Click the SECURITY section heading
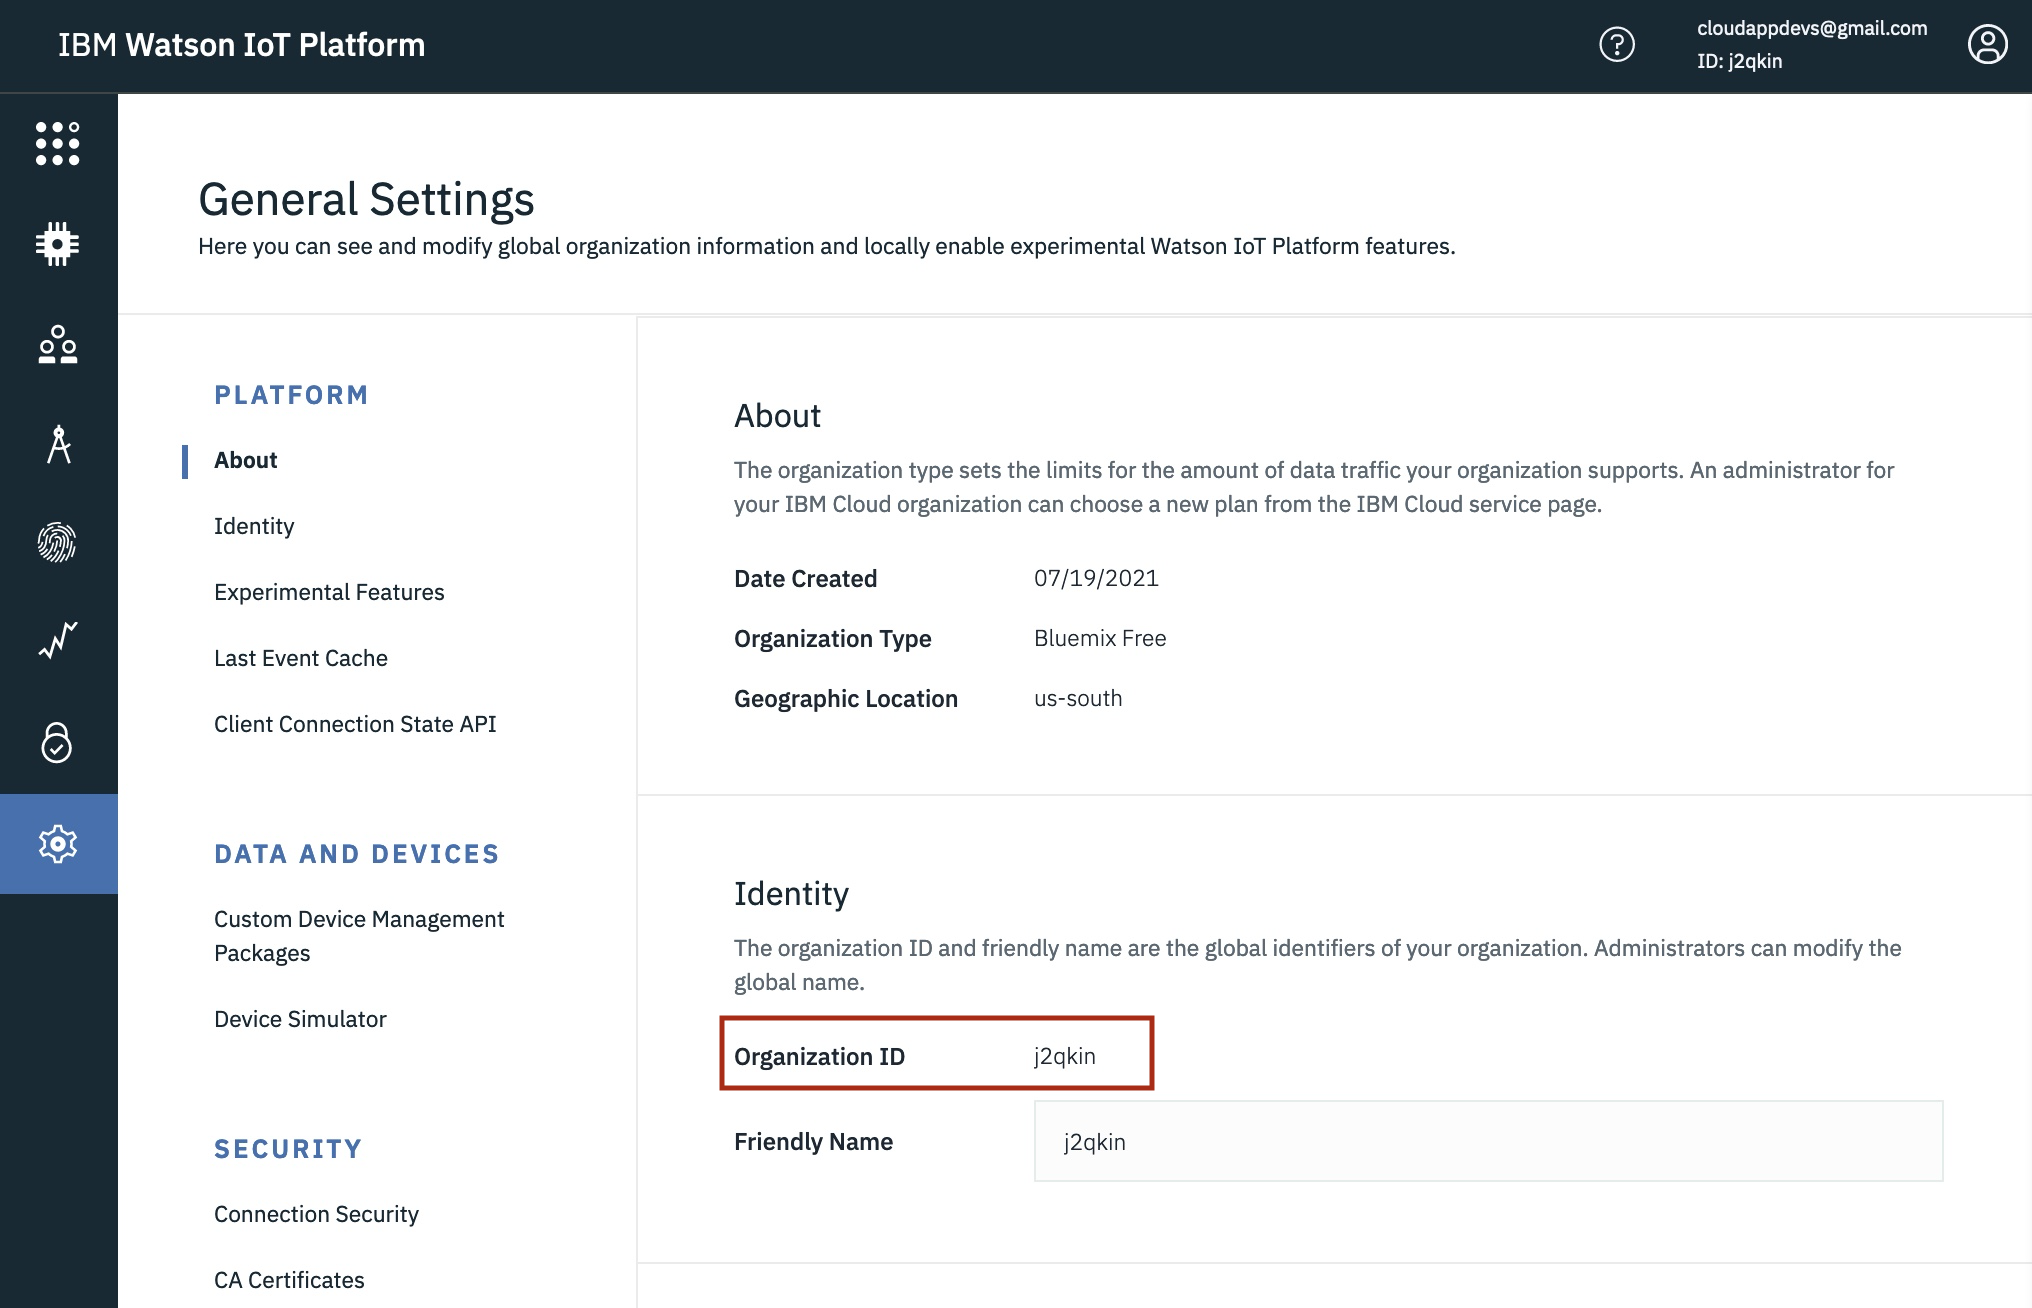The image size is (2032, 1308). 288,1149
